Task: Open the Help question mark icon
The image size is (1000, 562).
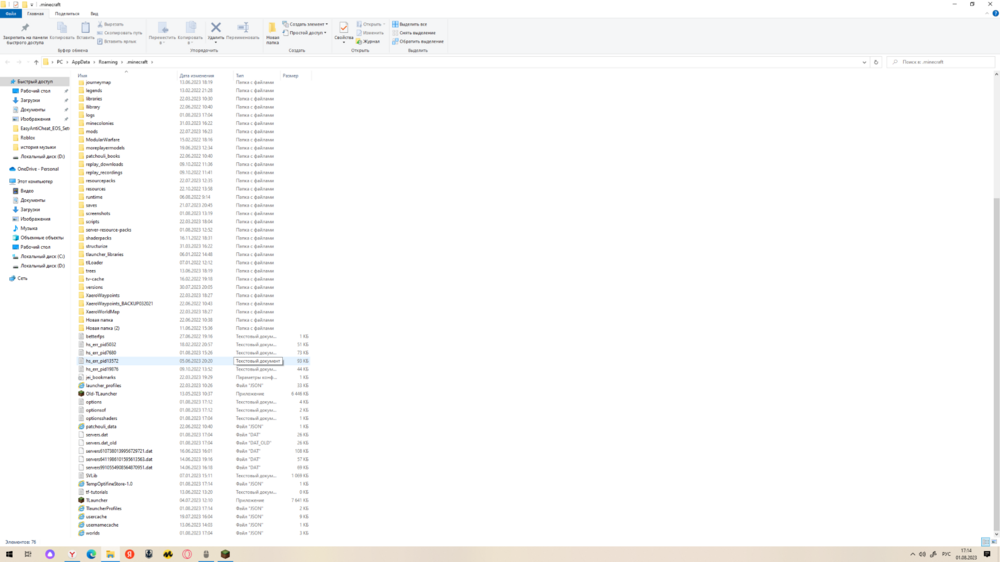Action: click(995, 13)
